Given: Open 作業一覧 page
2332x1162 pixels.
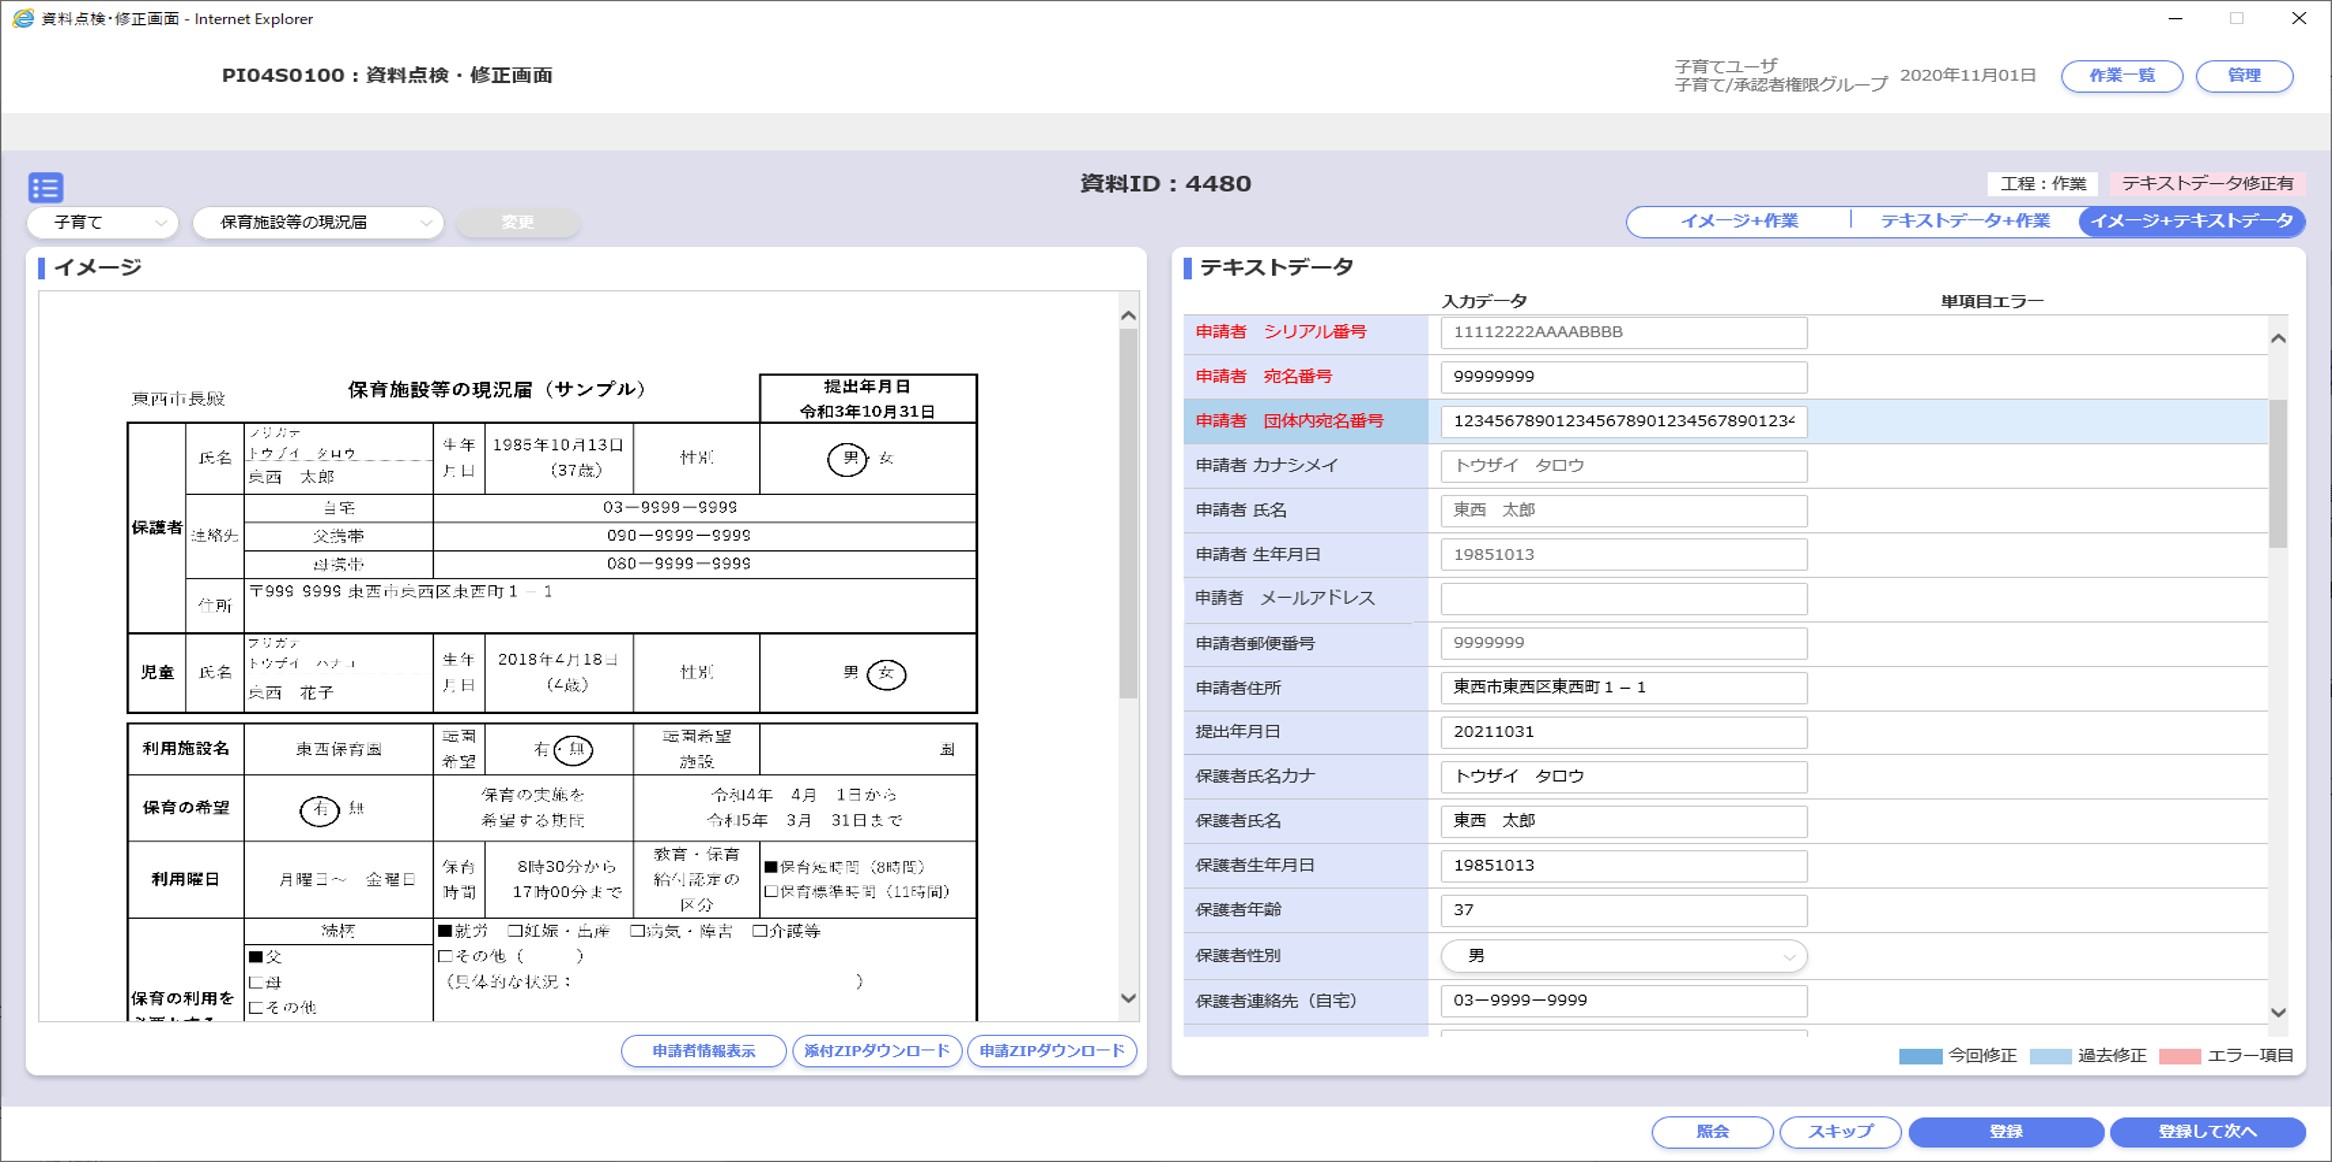Looking at the screenshot, I should pyautogui.click(x=2121, y=76).
